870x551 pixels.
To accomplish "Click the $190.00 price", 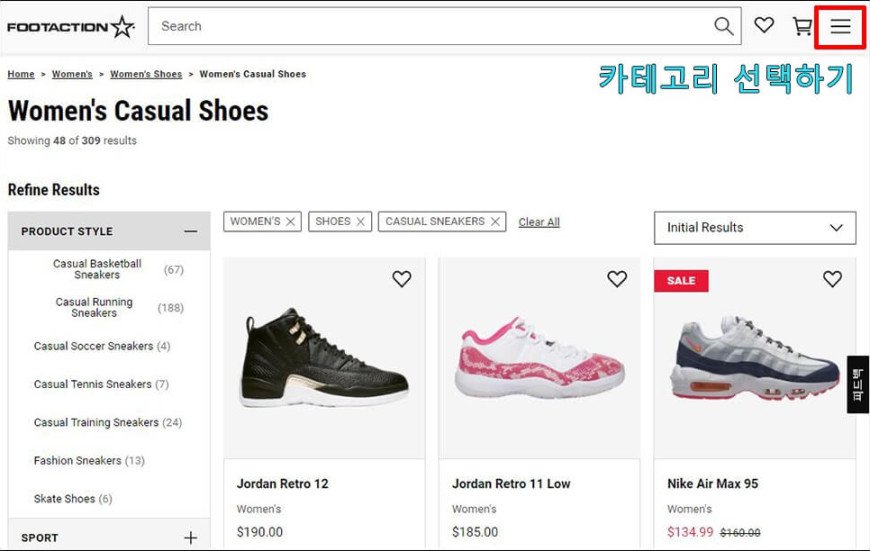I will (x=260, y=532).
